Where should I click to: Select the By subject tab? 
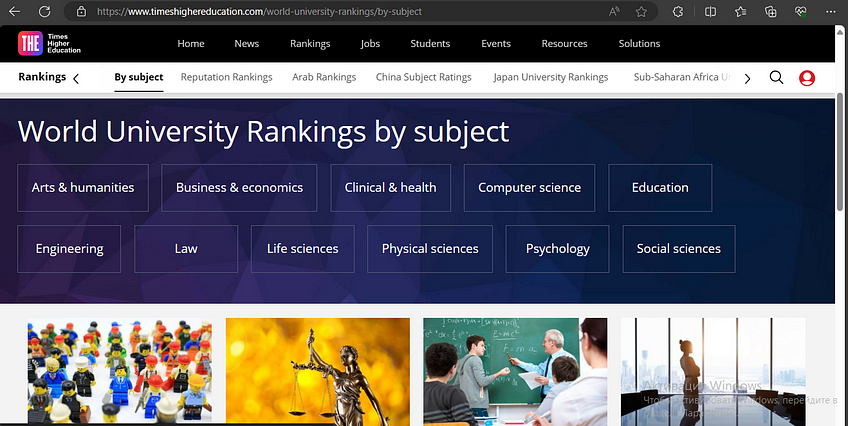[138, 77]
